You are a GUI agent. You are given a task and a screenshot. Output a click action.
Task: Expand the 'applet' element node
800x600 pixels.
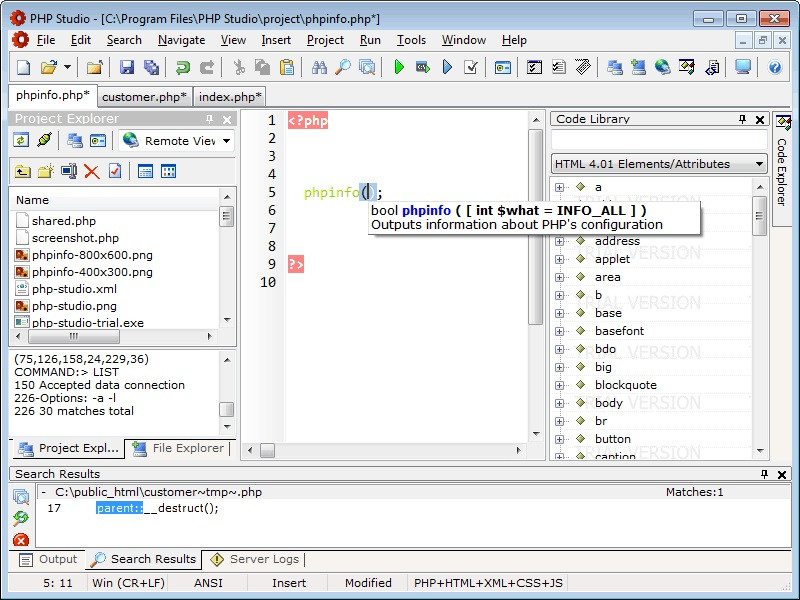click(x=560, y=259)
